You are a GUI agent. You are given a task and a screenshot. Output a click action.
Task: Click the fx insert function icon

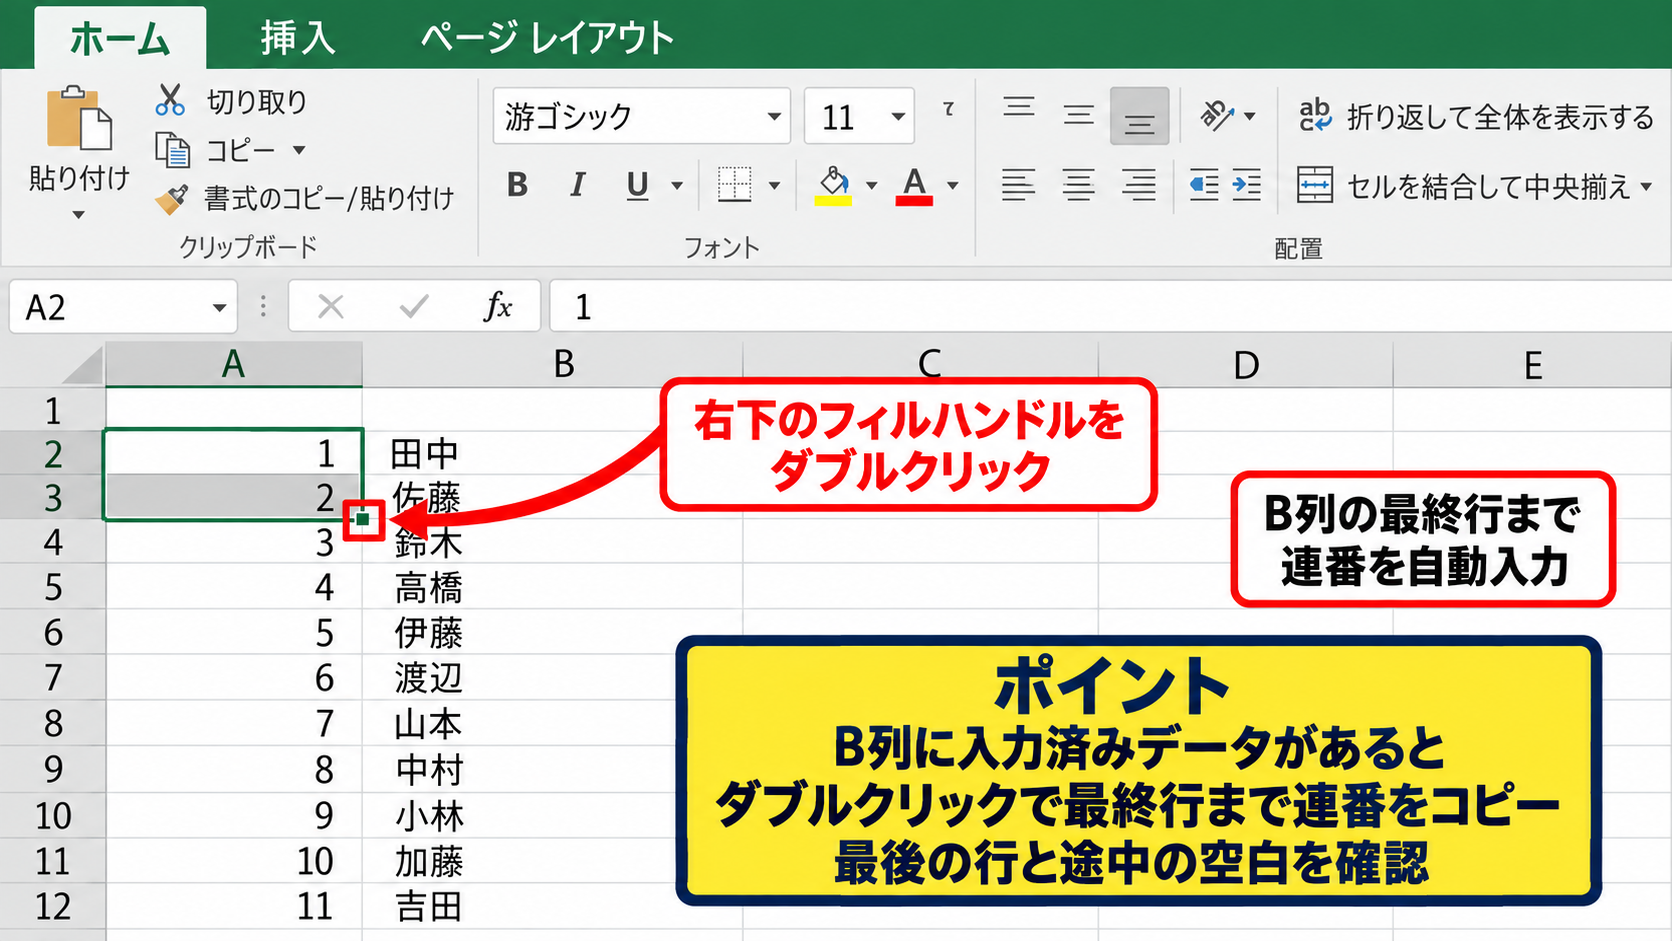click(x=497, y=307)
